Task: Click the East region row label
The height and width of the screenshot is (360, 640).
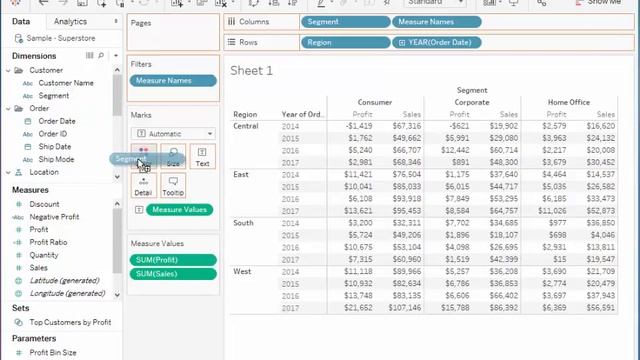Action: pos(241,175)
